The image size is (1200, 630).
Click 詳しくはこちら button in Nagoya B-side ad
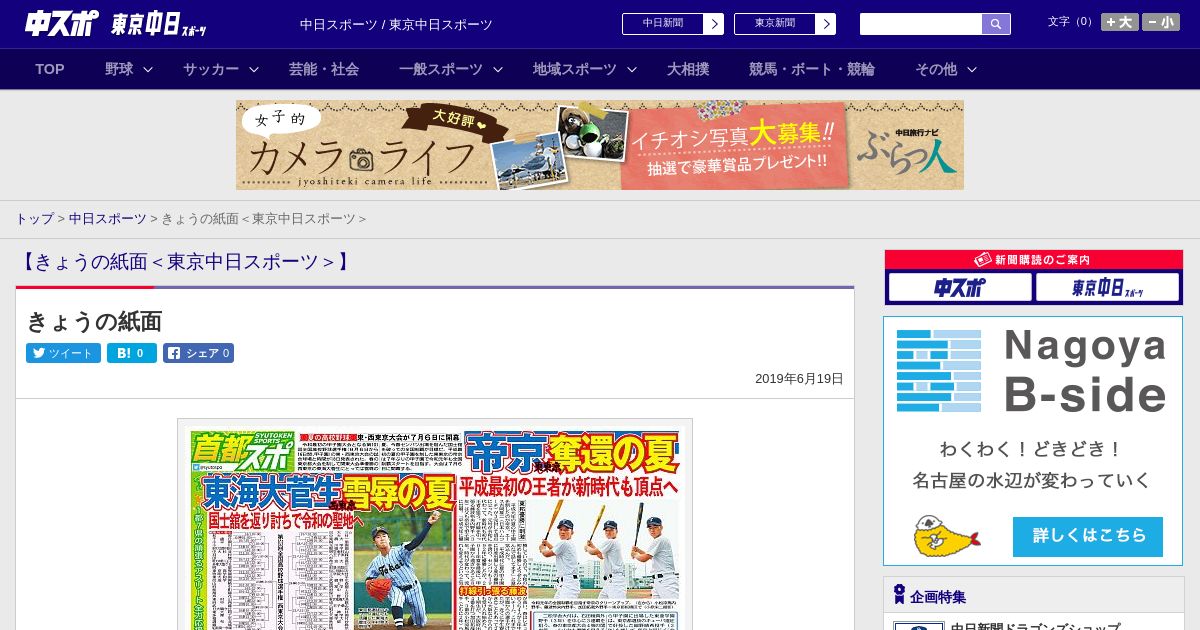point(1088,536)
